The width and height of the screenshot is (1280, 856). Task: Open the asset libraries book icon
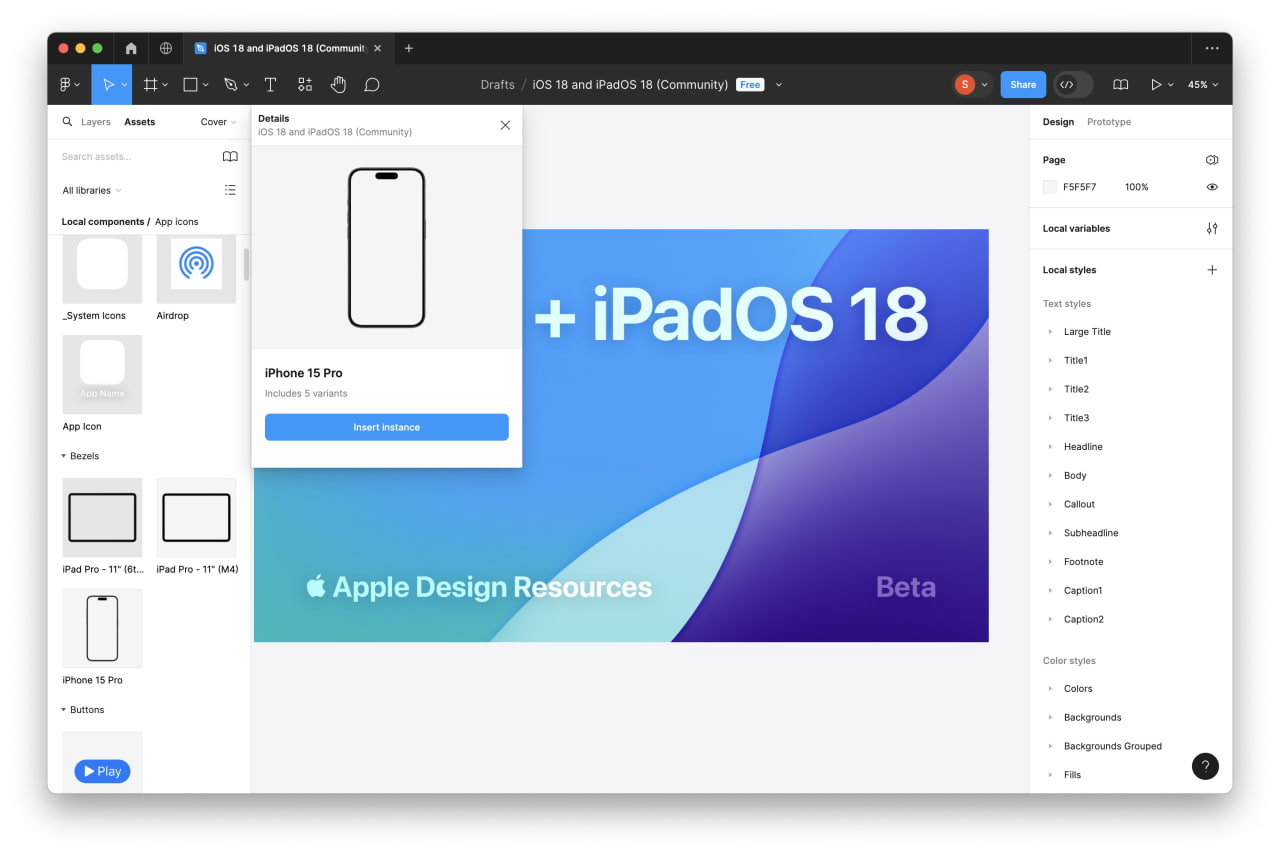click(x=230, y=156)
